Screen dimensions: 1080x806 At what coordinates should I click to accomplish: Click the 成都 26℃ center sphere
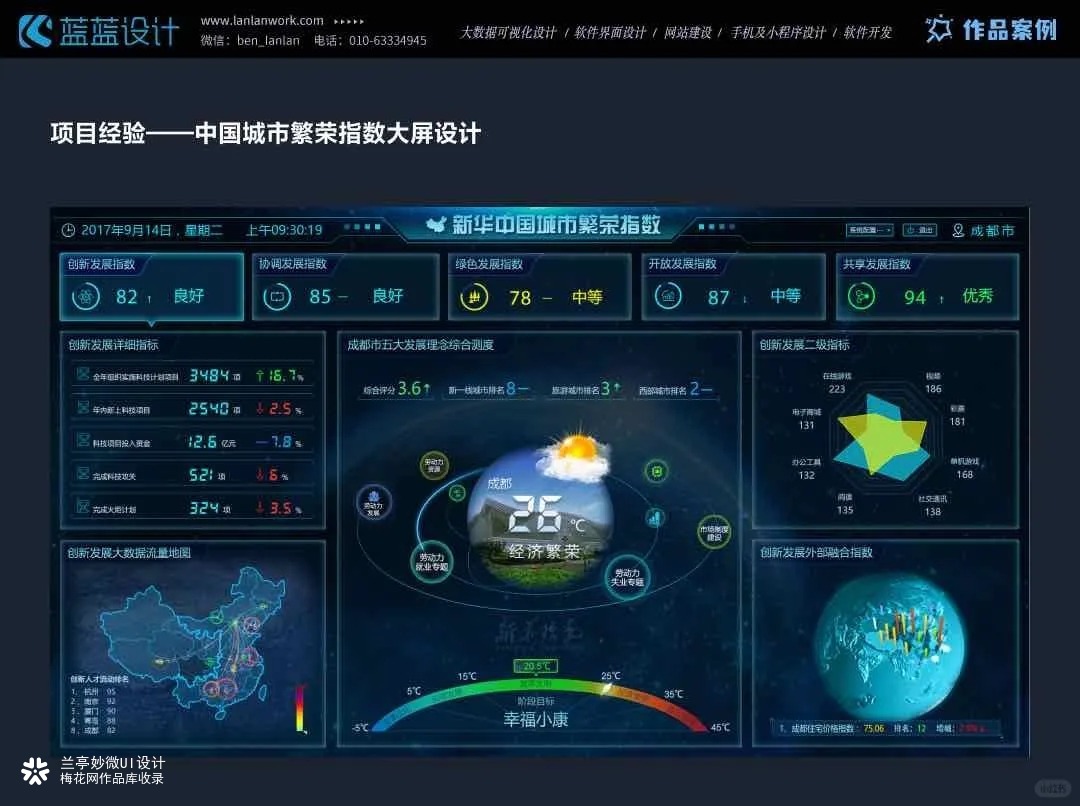pos(541,518)
